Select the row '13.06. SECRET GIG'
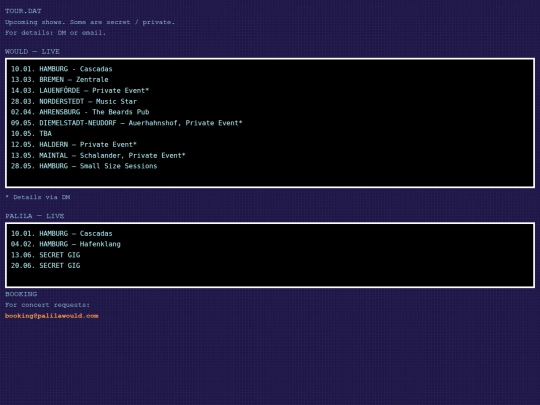540x405 pixels. pos(45,255)
